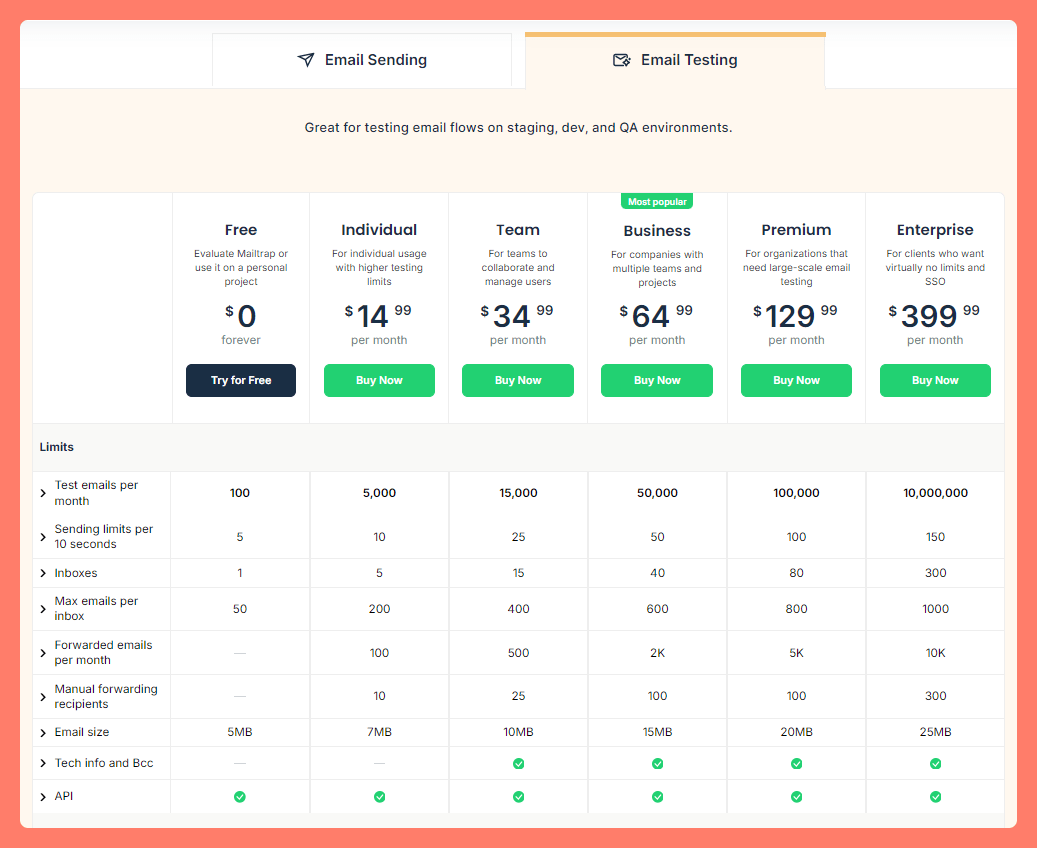
Task: Expand the API row chevron
Action: [x=43, y=797]
